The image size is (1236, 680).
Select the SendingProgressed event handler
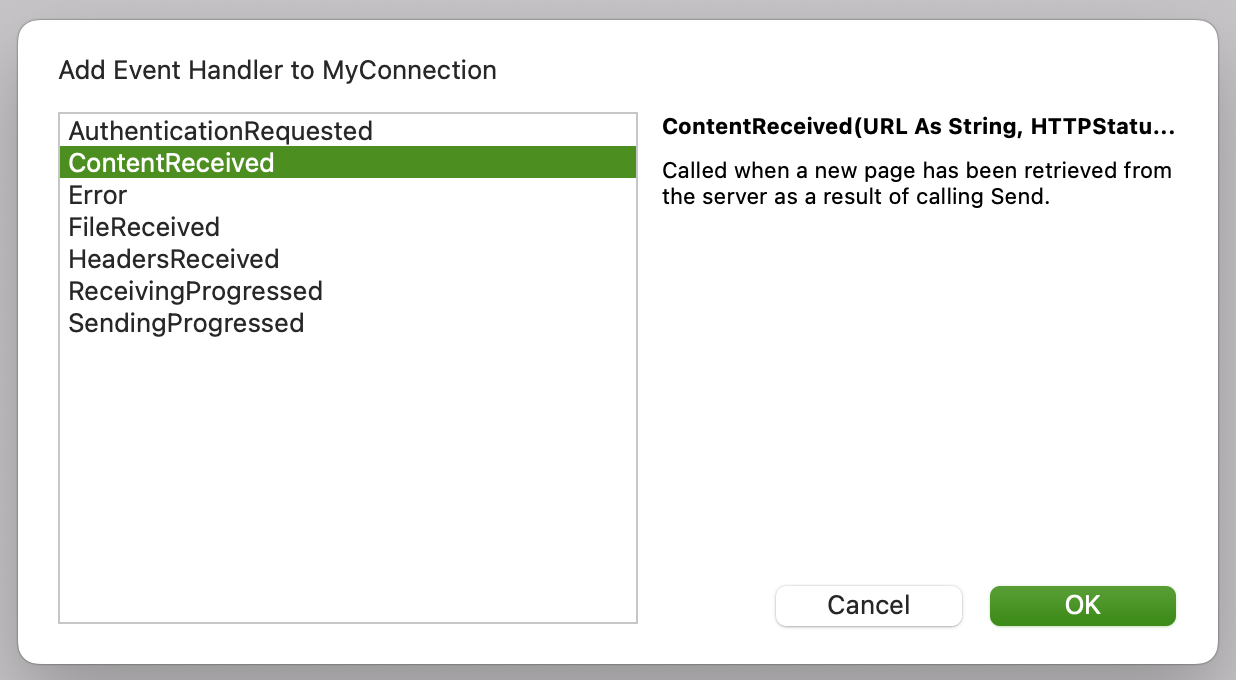click(x=186, y=323)
